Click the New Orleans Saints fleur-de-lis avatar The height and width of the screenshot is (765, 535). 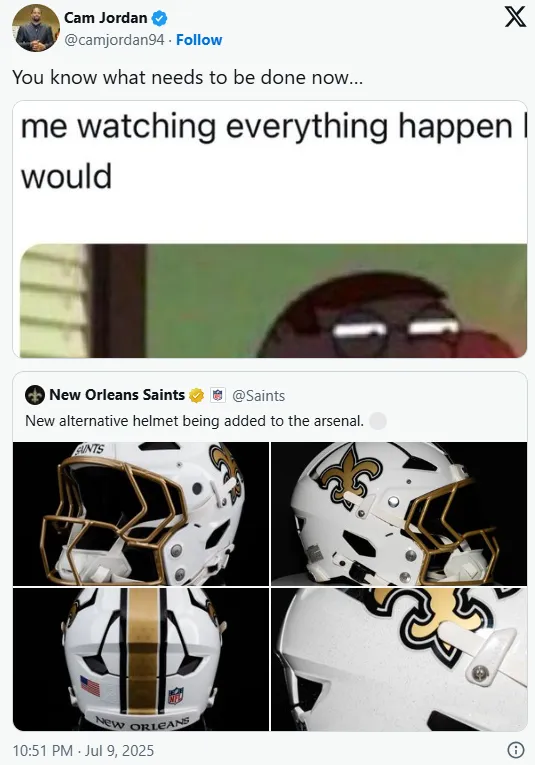(35, 395)
